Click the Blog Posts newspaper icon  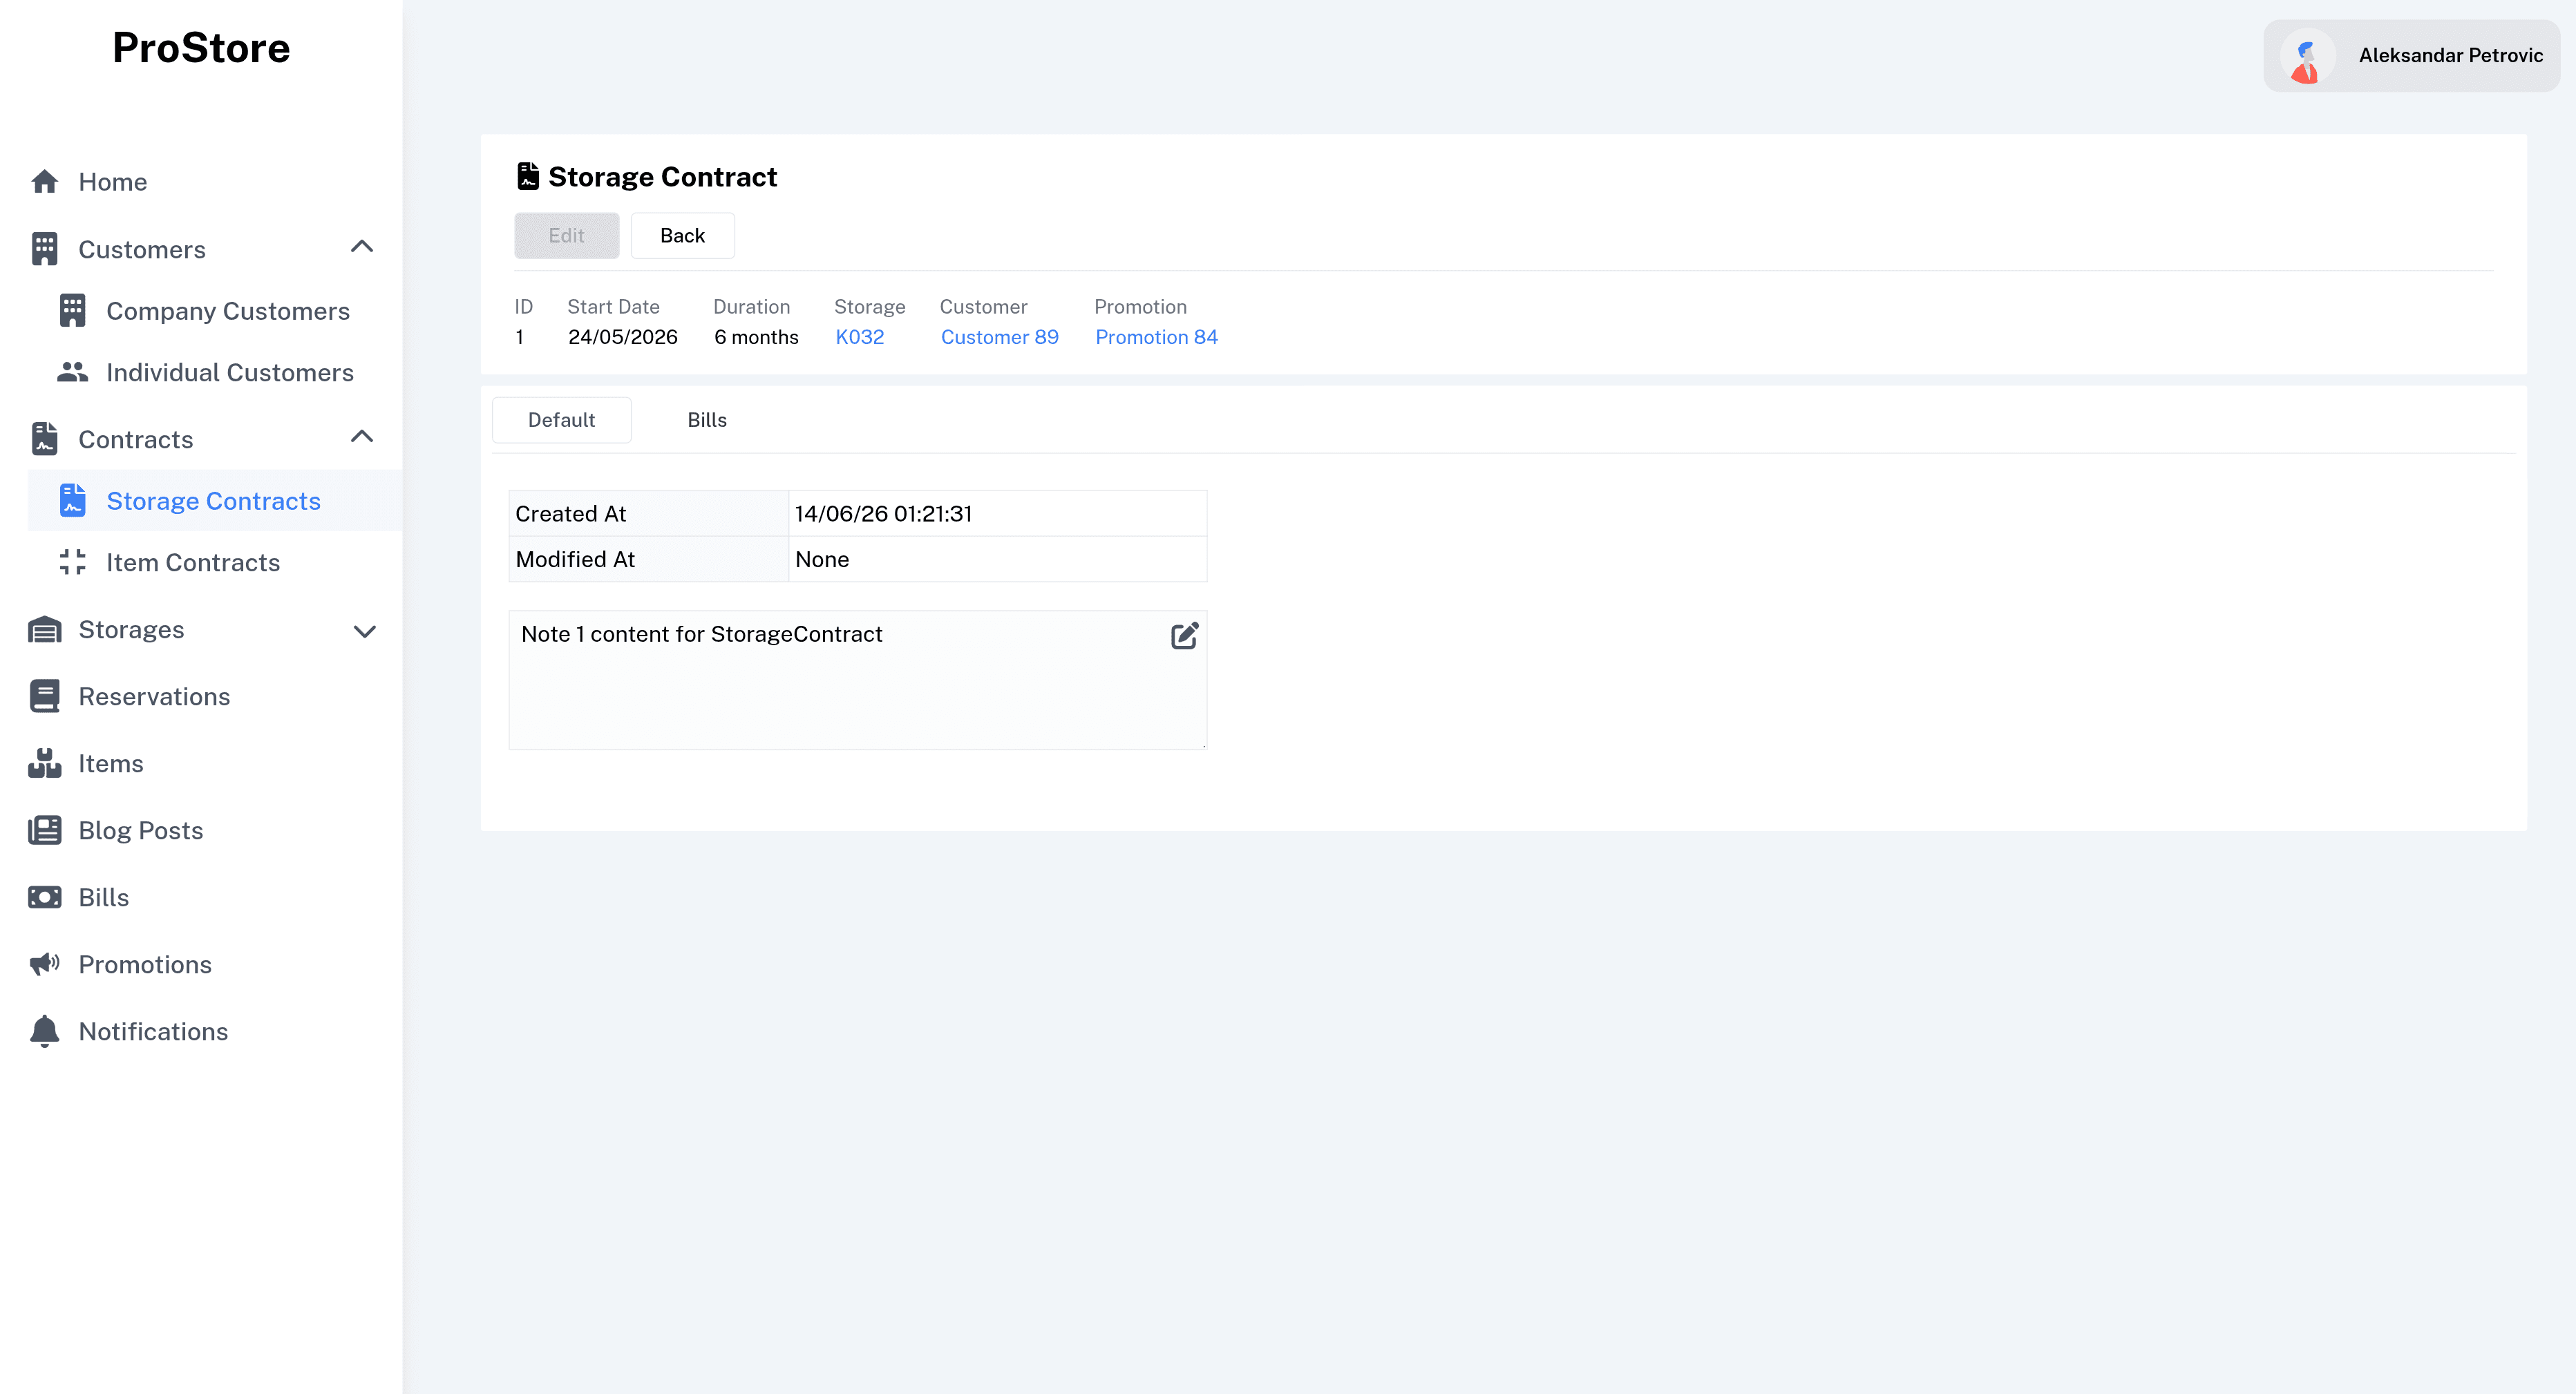[44, 830]
